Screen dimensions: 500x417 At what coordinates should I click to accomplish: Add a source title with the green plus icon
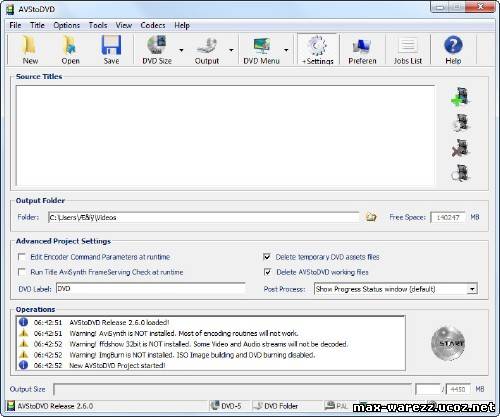(461, 97)
